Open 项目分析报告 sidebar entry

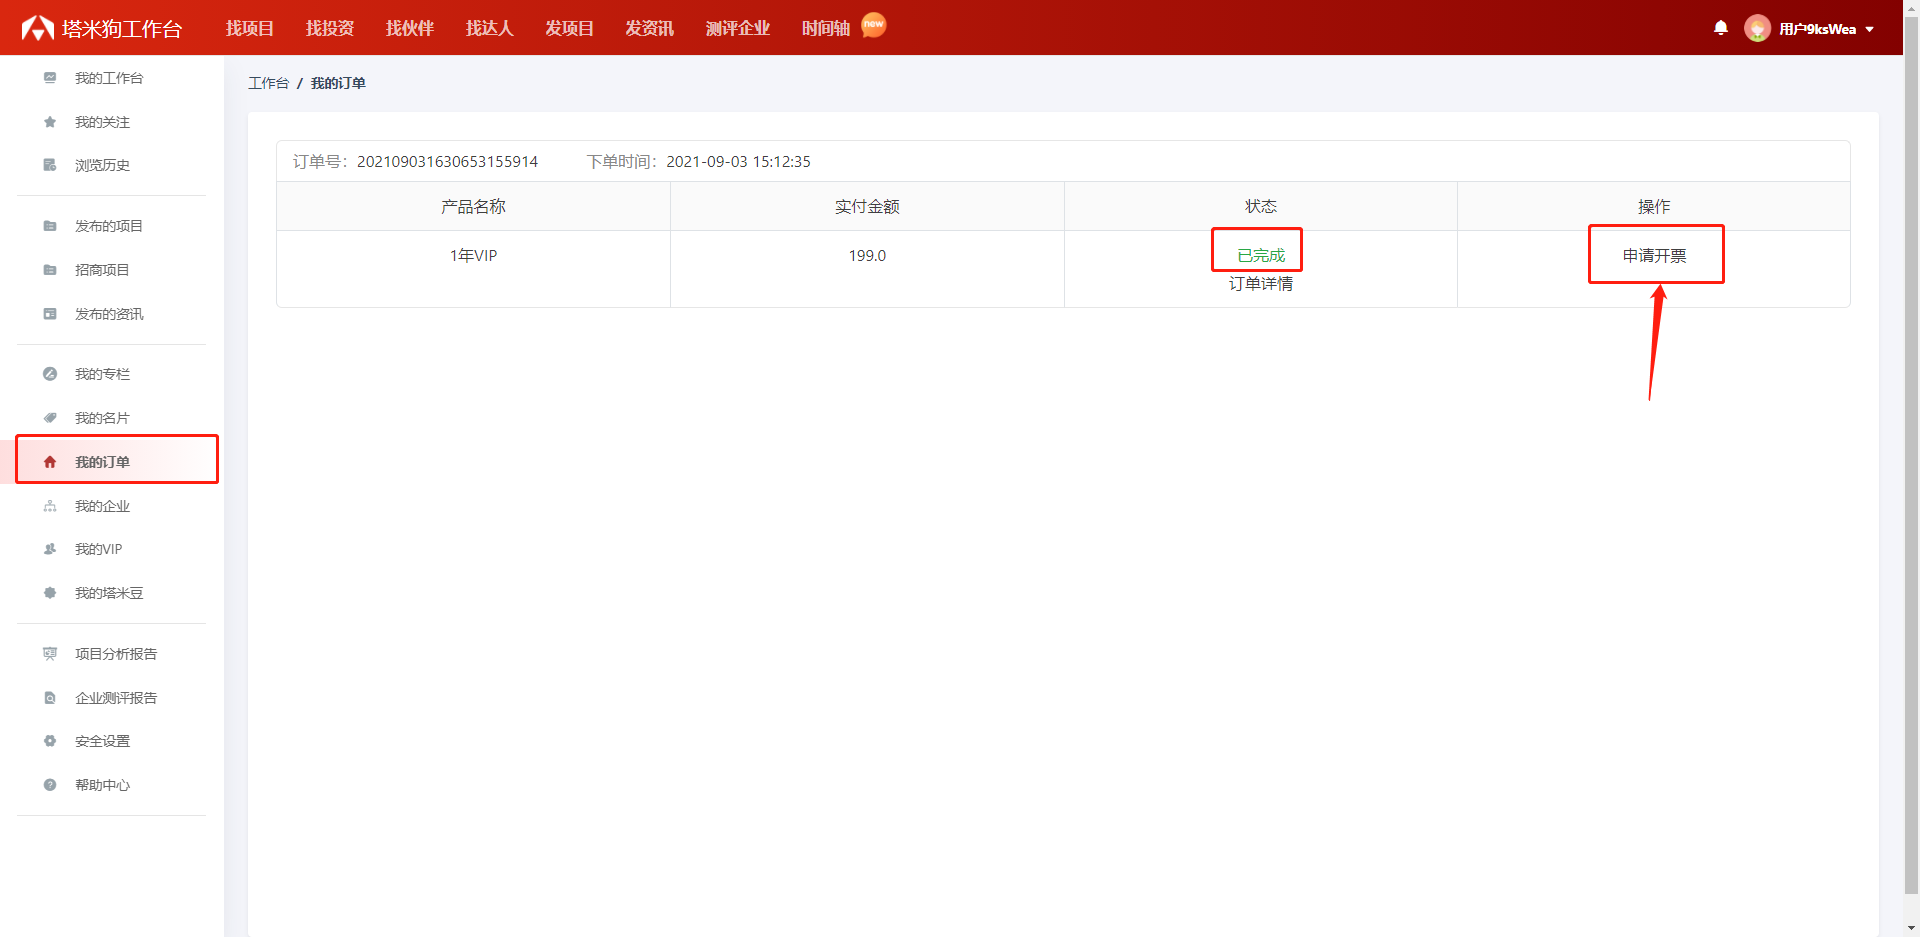click(x=116, y=654)
